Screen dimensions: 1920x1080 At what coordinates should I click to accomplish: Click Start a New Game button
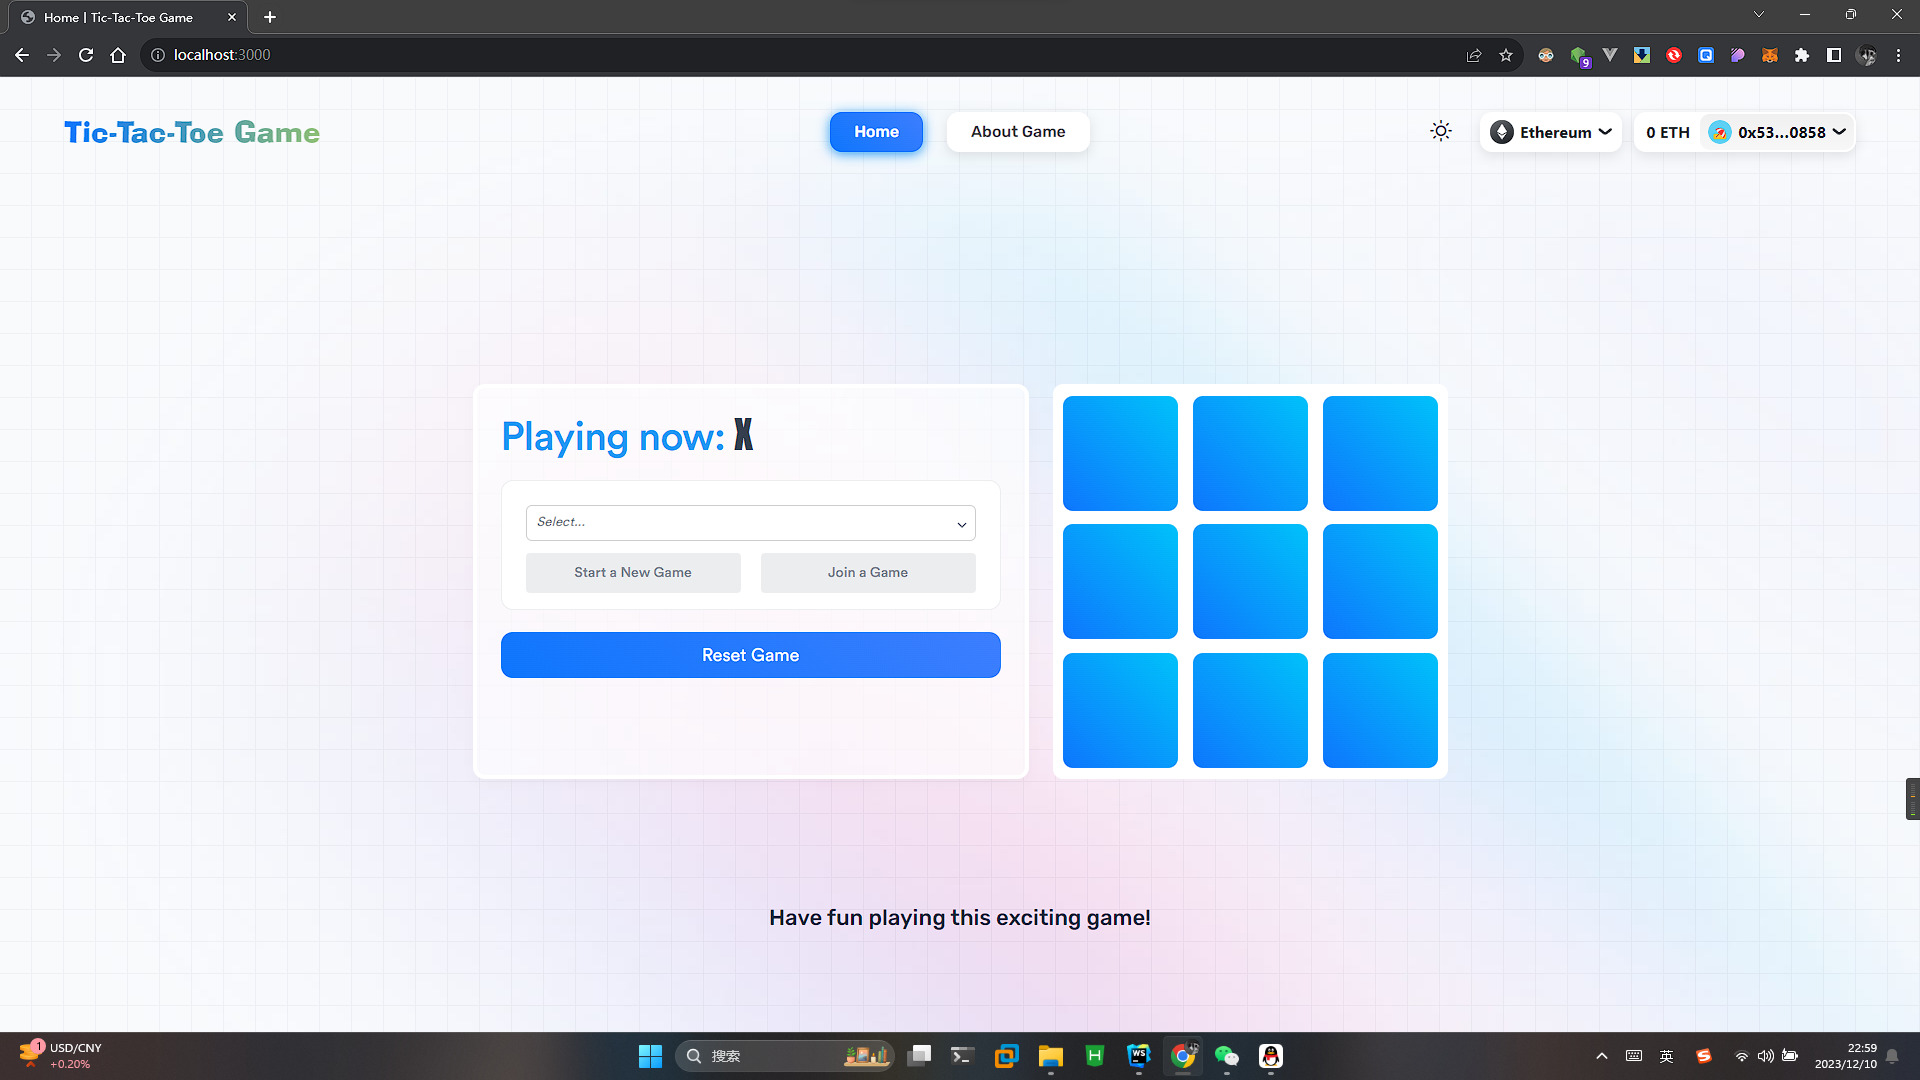[633, 573]
